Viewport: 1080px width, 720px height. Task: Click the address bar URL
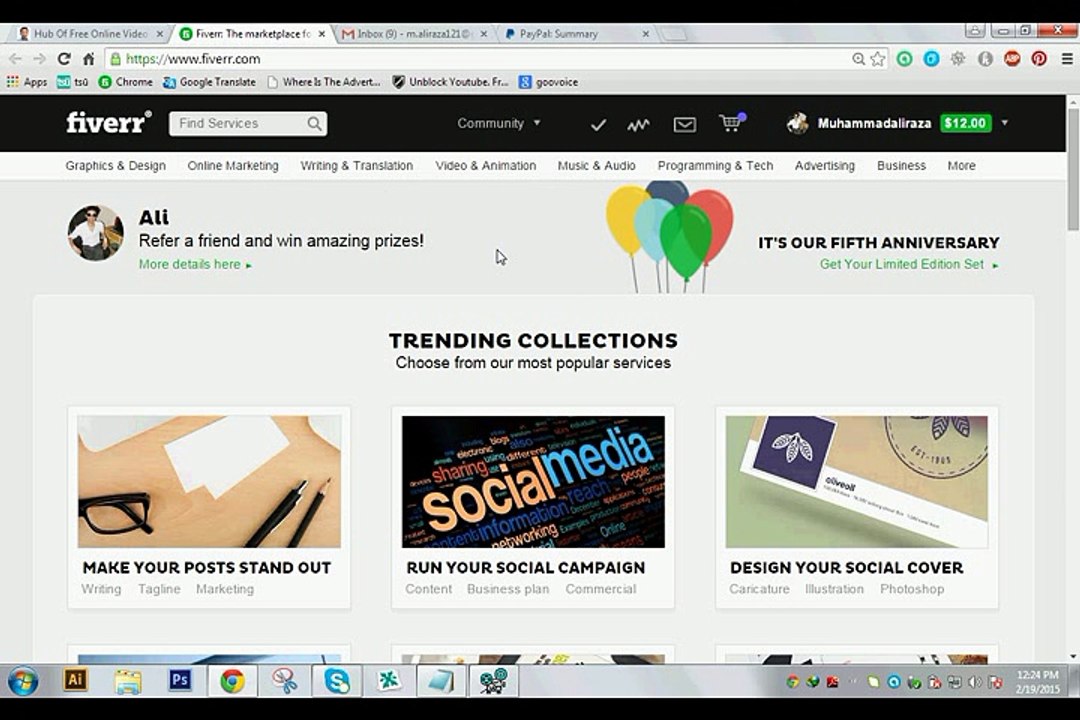193,59
